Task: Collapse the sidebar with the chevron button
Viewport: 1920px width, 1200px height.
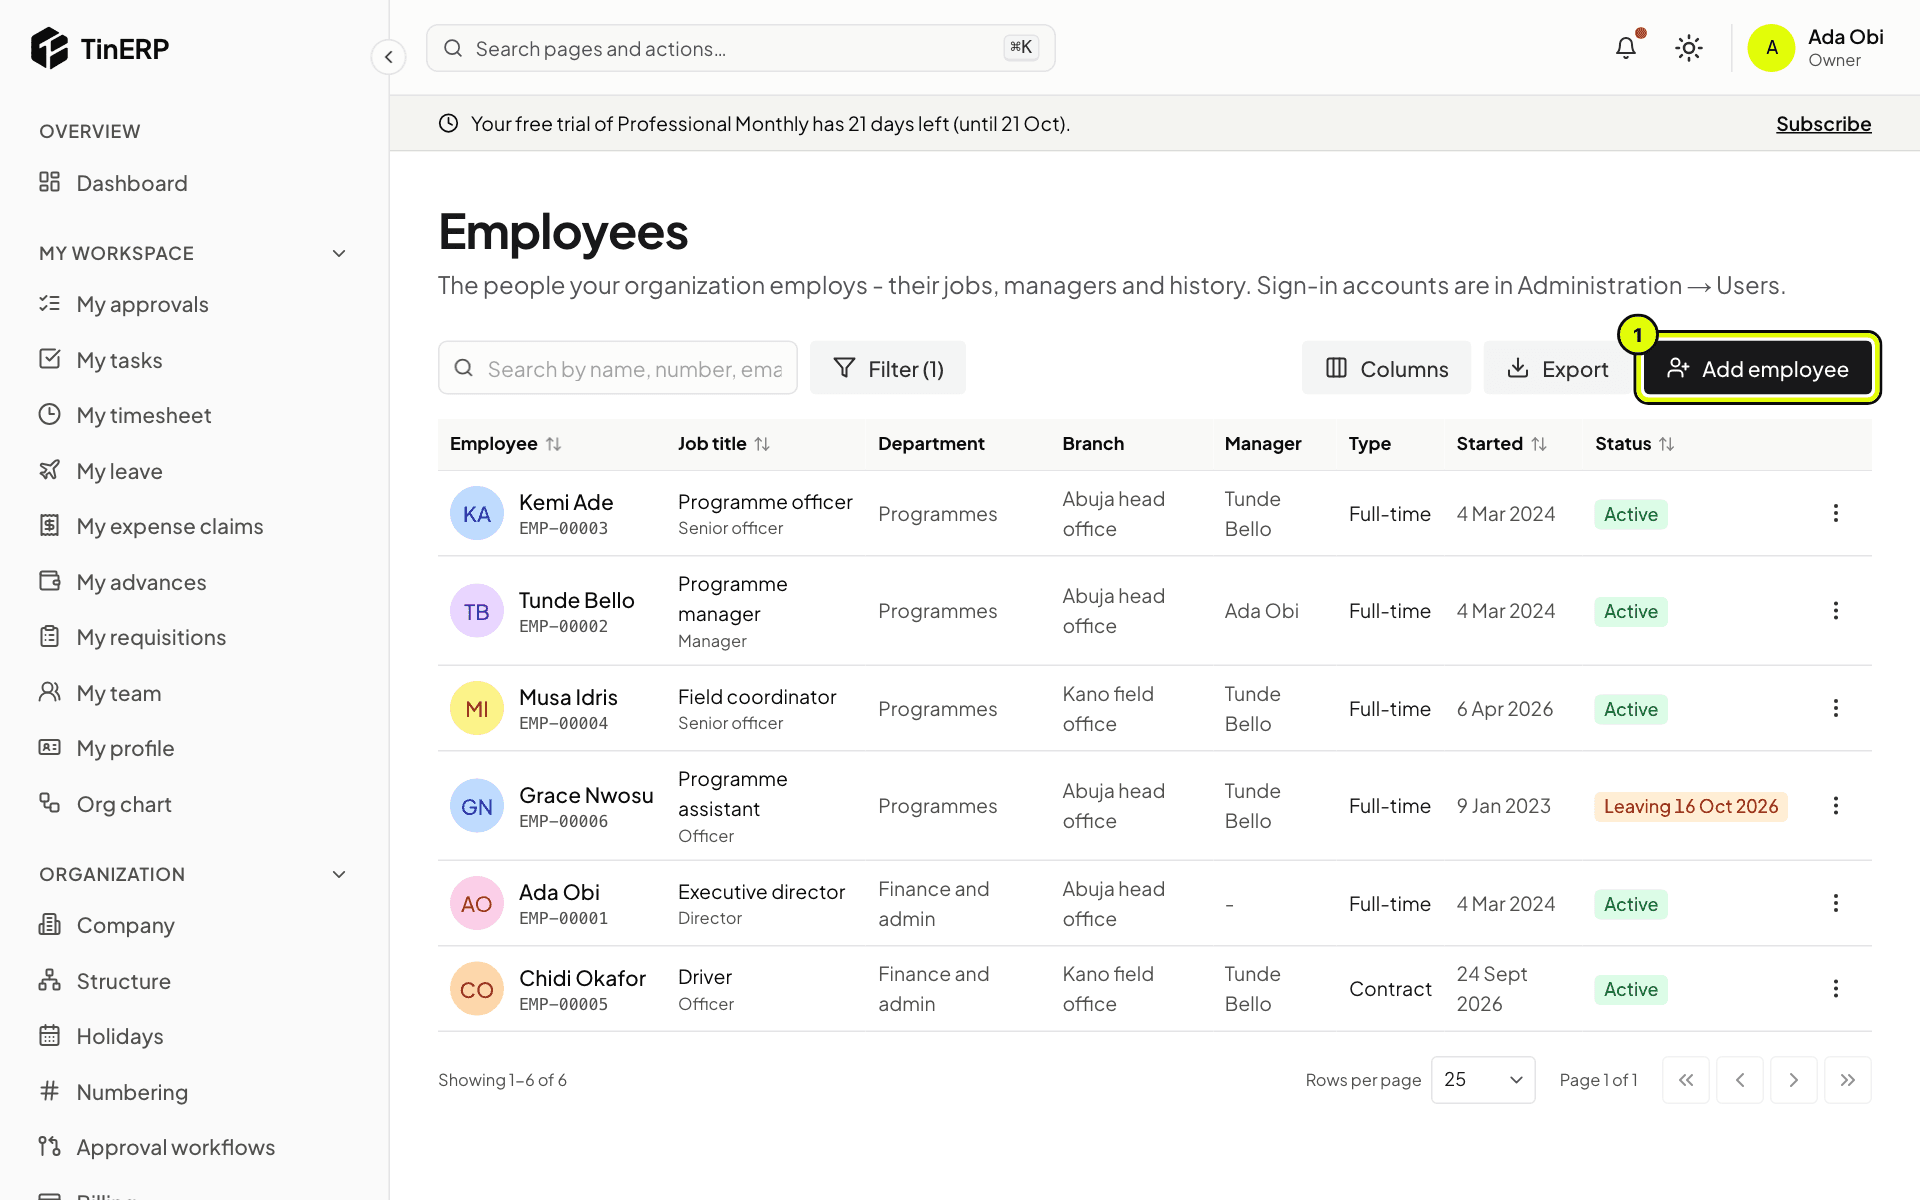Action: [389, 57]
